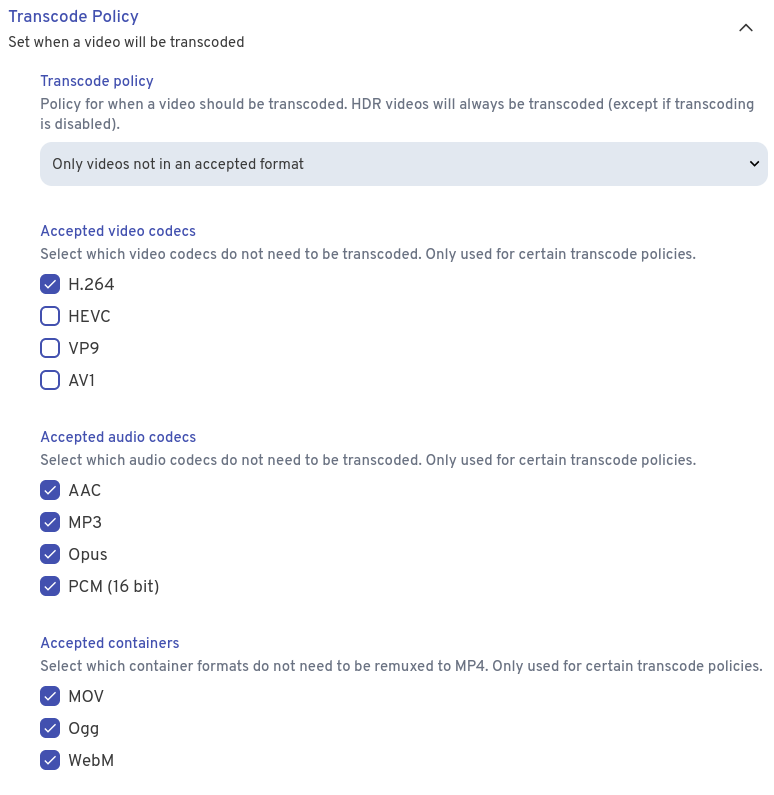Click 'Set when a video will be transcoded' subtitle
The height and width of the screenshot is (795, 774).
(126, 42)
